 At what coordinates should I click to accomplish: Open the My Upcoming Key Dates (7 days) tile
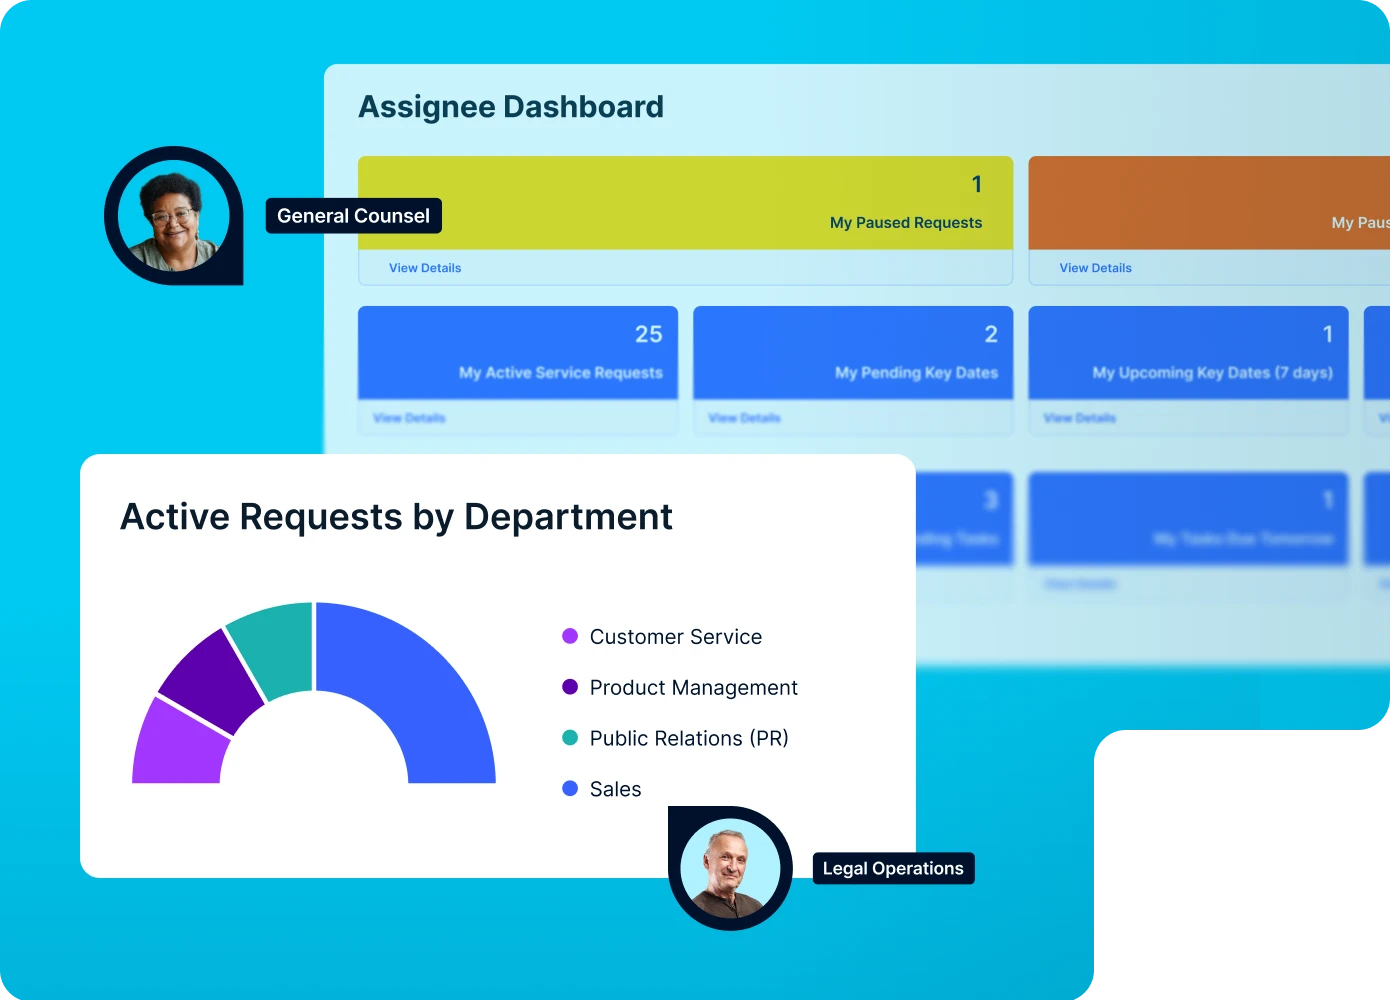coord(1188,353)
